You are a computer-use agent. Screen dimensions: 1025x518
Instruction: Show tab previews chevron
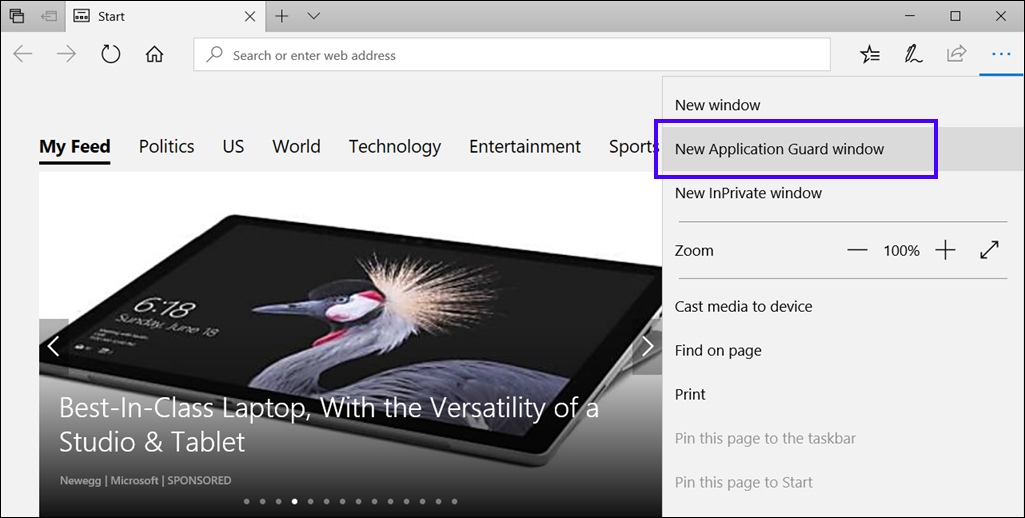tap(314, 16)
